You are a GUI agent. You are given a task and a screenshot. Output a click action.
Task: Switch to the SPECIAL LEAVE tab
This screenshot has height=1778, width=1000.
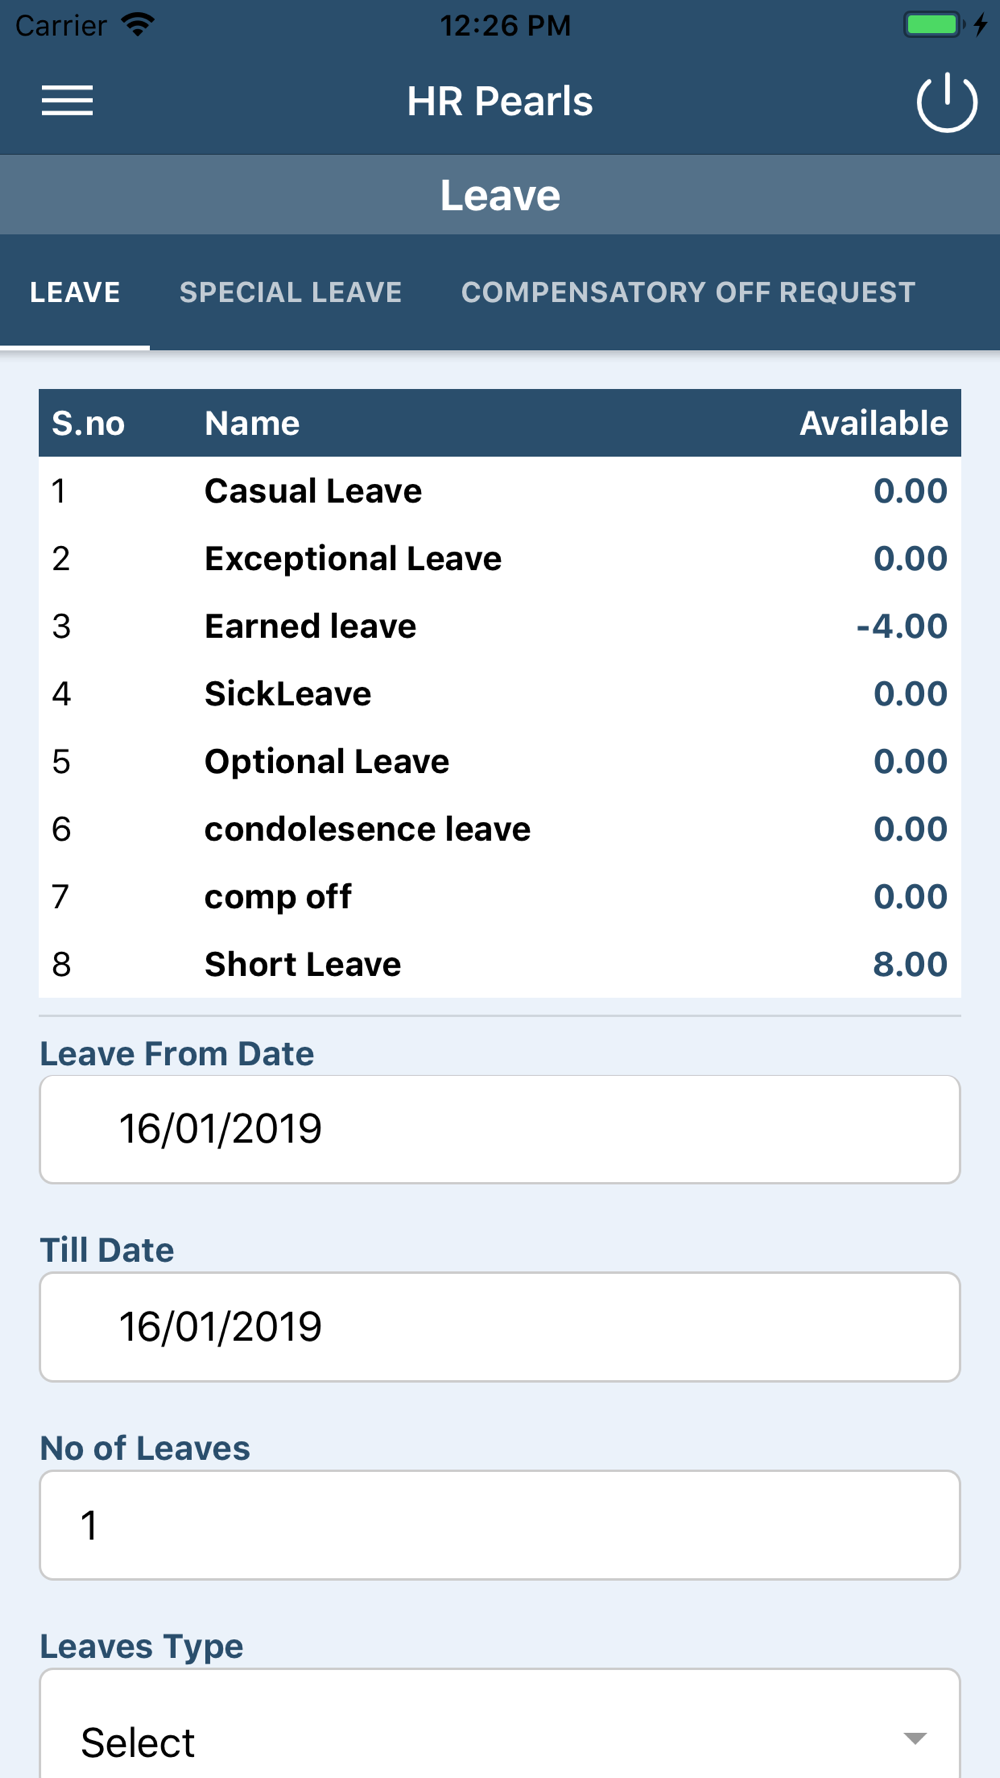291,292
